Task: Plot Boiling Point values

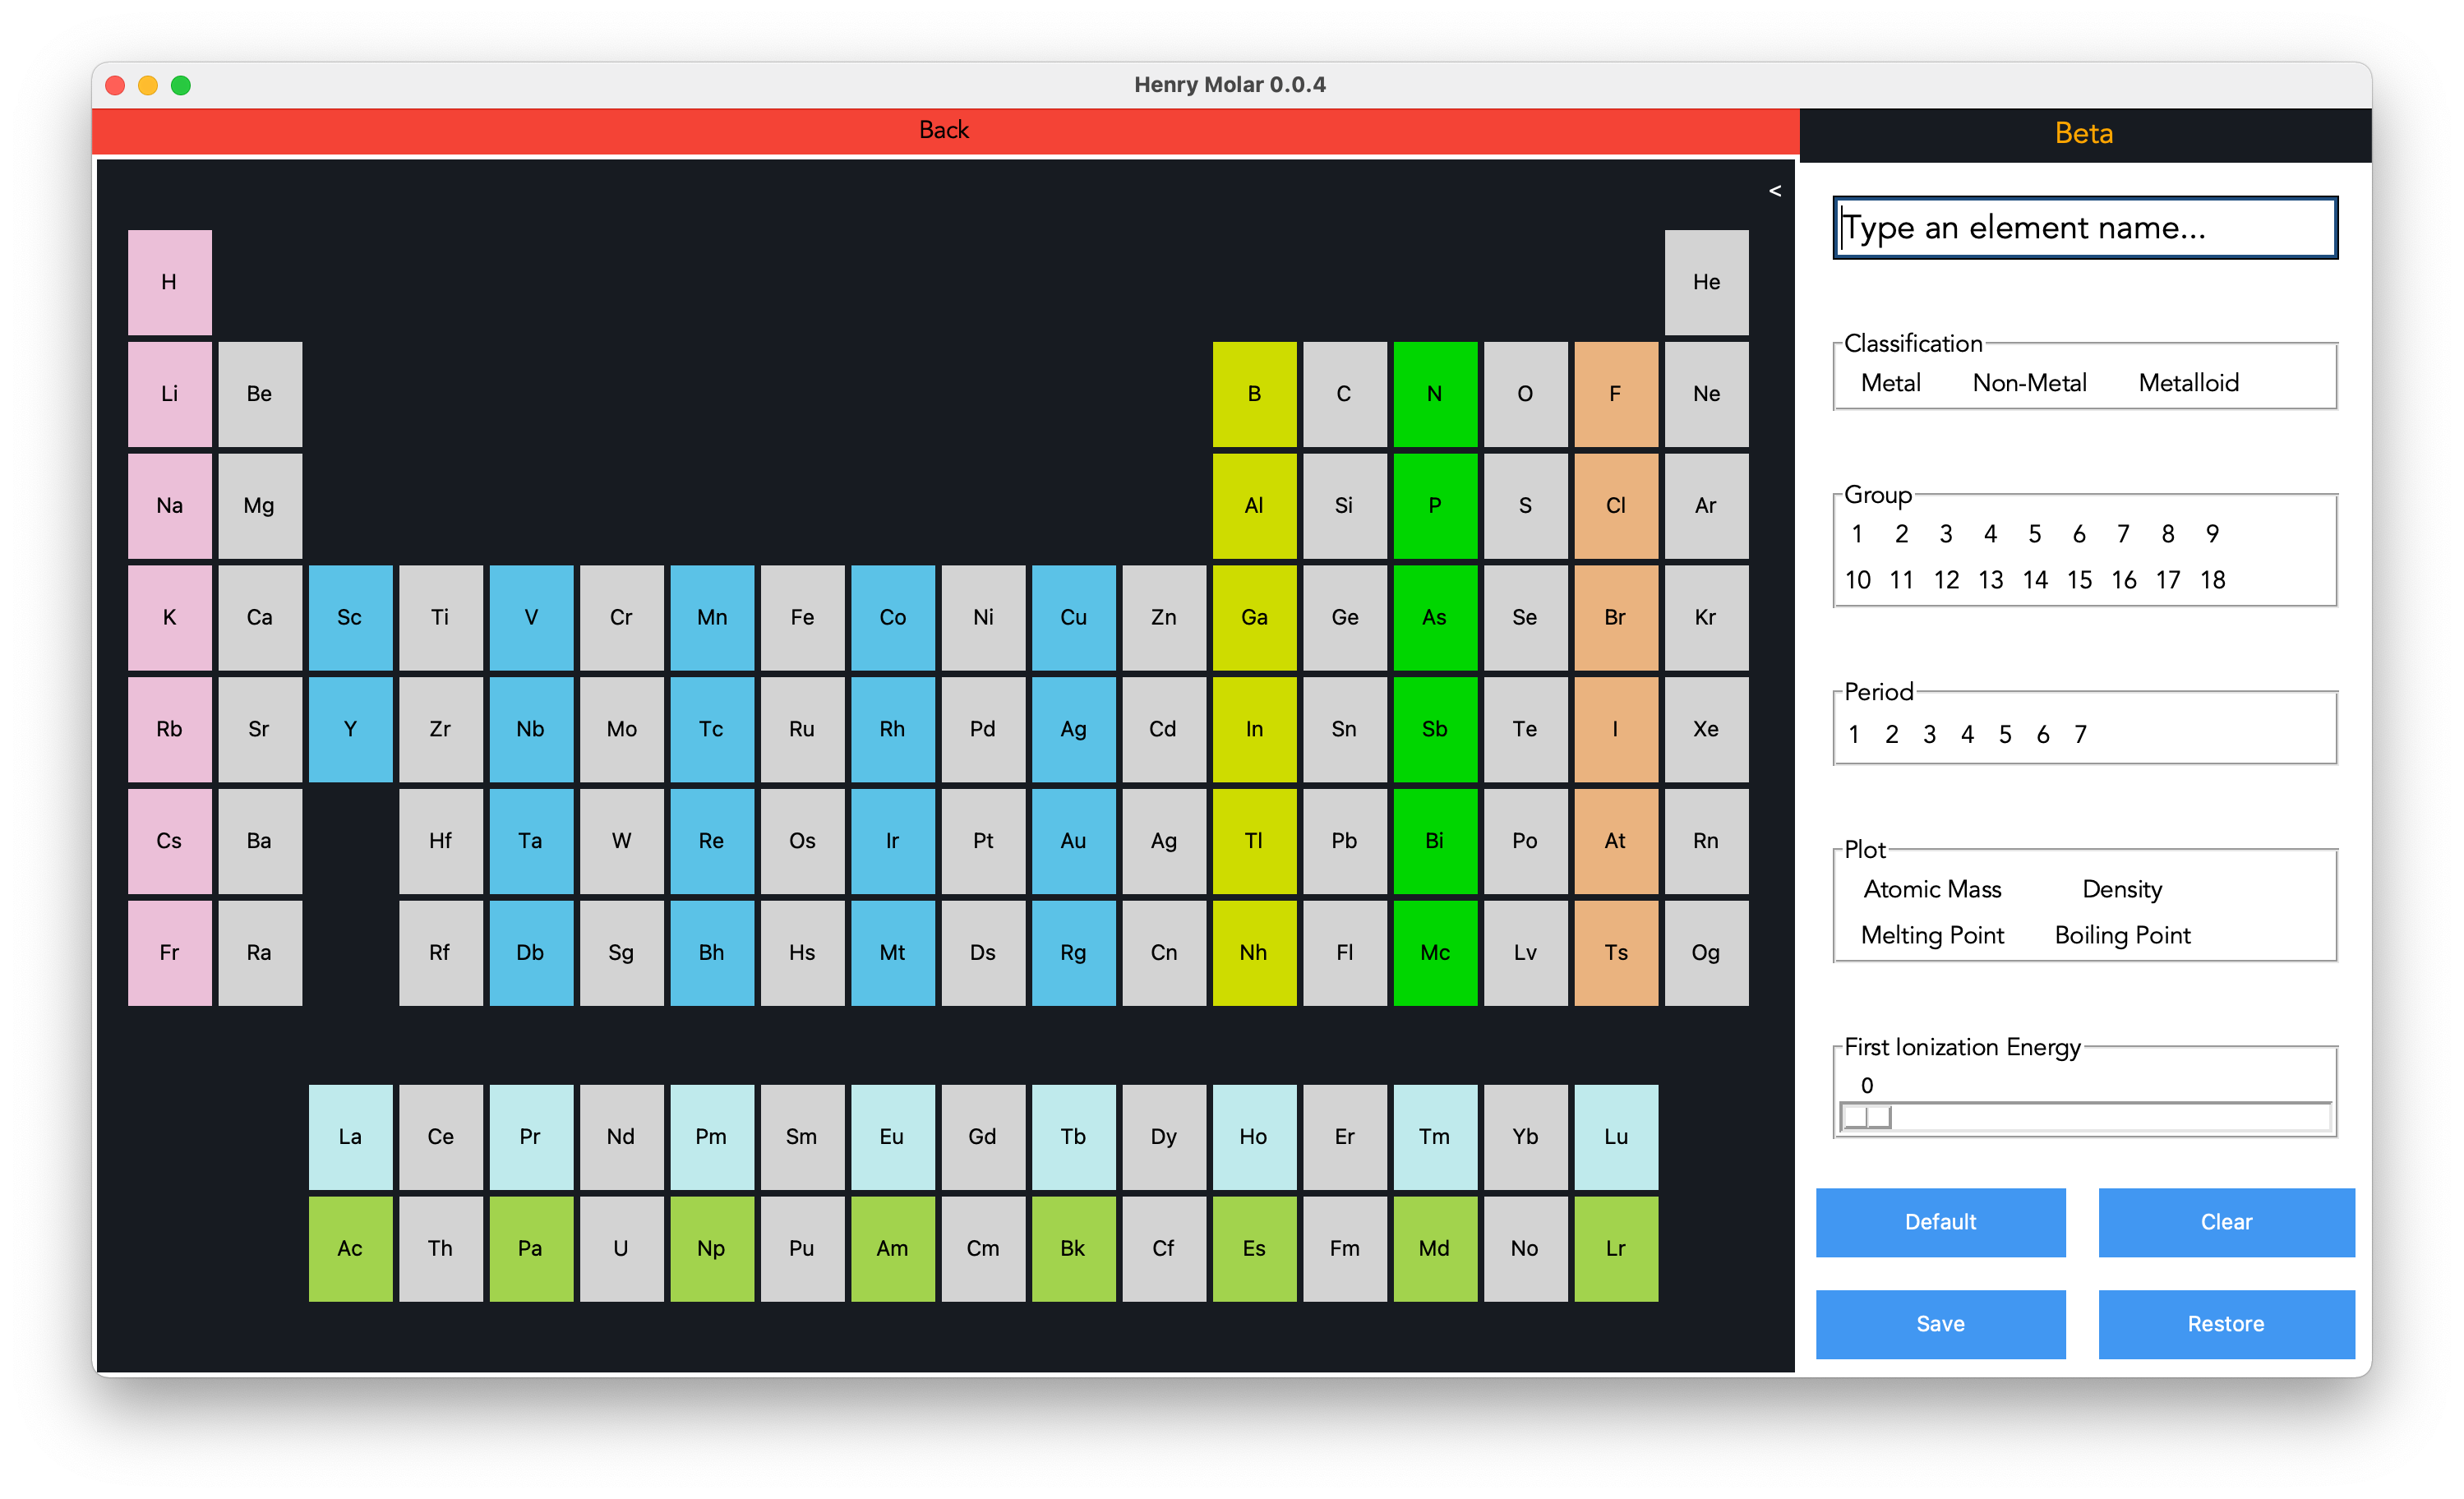Action: (x=2122, y=935)
